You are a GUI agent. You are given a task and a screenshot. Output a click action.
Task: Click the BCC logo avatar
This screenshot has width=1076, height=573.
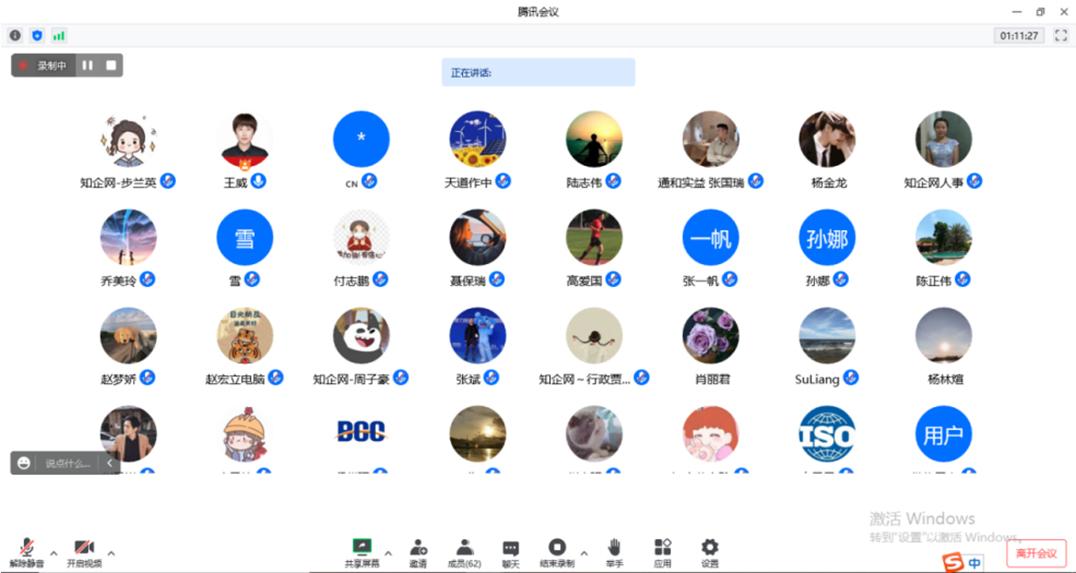[x=362, y=434]
